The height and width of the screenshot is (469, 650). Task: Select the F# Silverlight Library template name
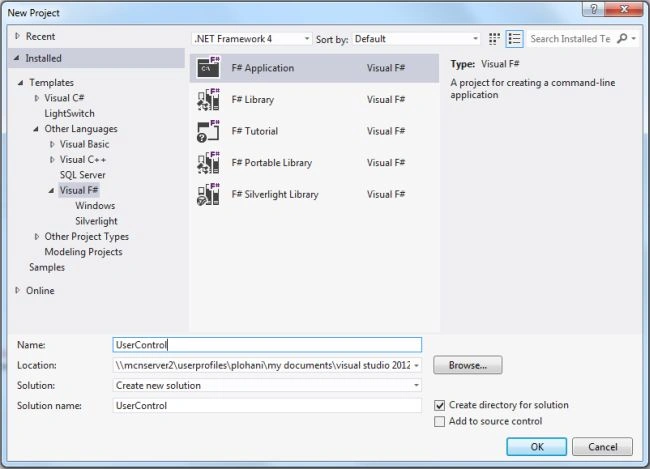click(275, 194)
